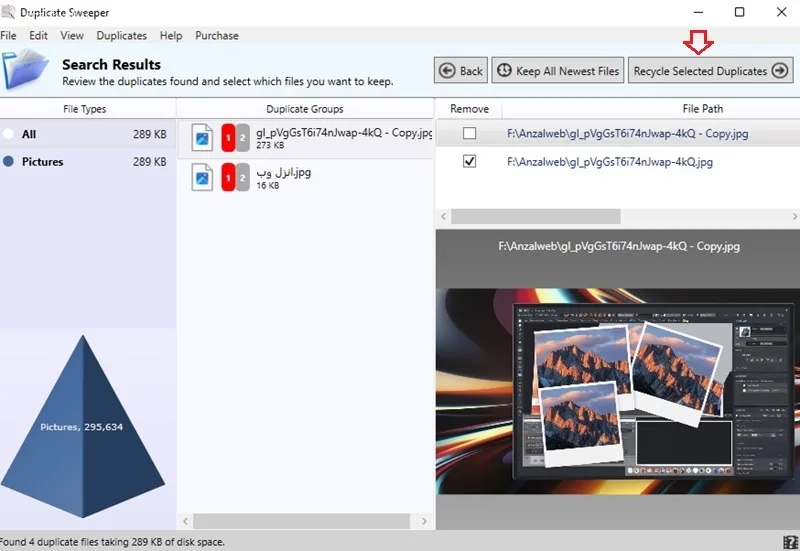Click the help icon in status bar
The image size is (800, 551).
(x=790, y=542)
